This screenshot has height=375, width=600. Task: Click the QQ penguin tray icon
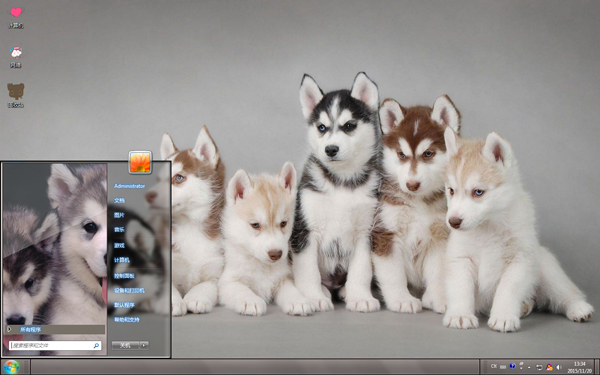[x=549, y=367]
